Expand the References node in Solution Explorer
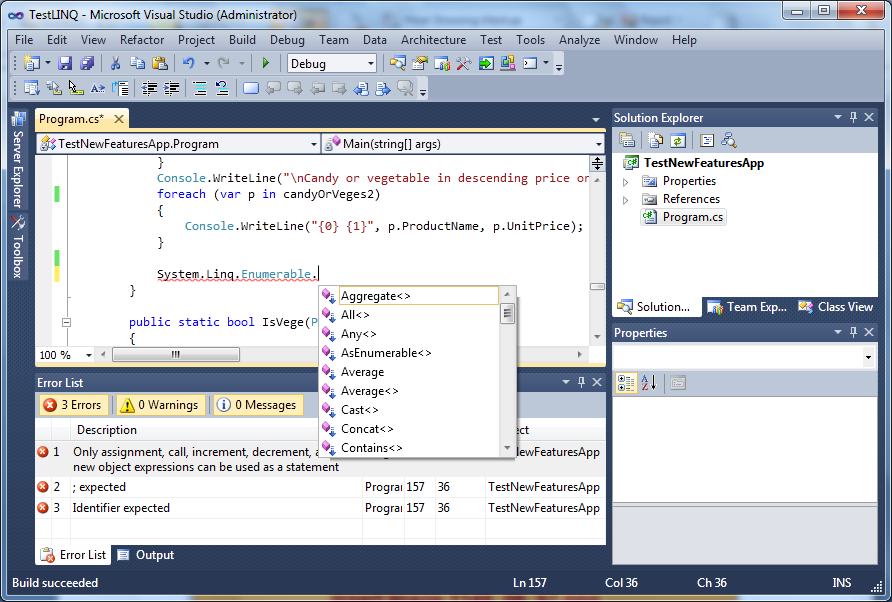892x602 pixels. click(626, 200)
